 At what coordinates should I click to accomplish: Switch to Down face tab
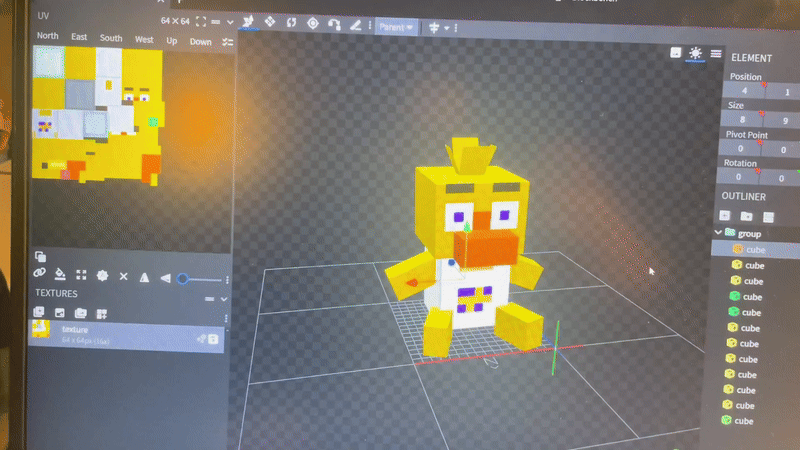(x=201, y=42)
